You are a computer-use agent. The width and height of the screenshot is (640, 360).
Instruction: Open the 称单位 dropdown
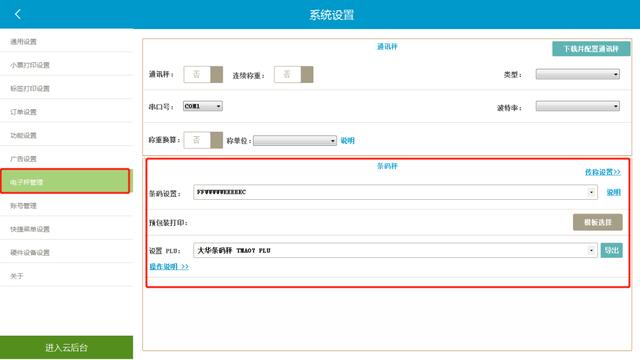[295, 141]
